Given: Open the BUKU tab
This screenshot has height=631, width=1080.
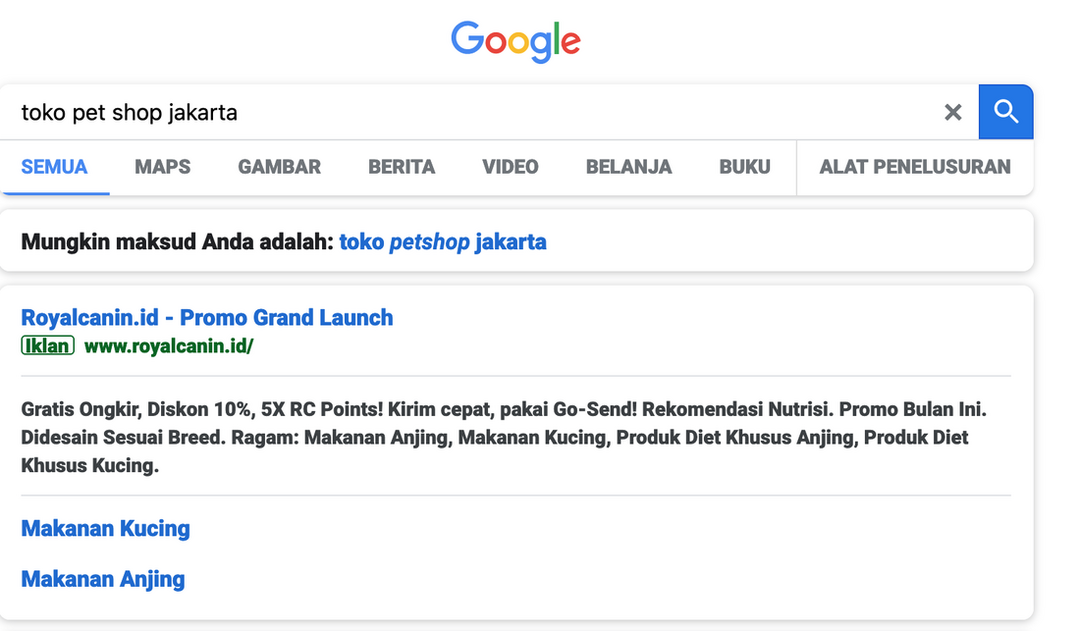Looking at the screenshot, I should click(x=744, y=167).
